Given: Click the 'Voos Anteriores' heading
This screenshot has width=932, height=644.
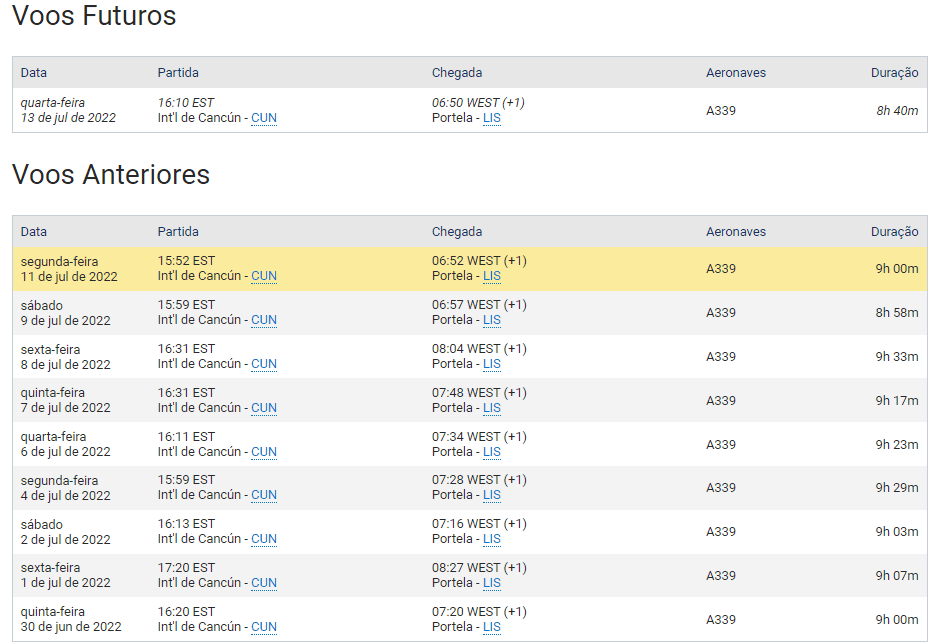Looking at the screenshot, I should (111, 175).
